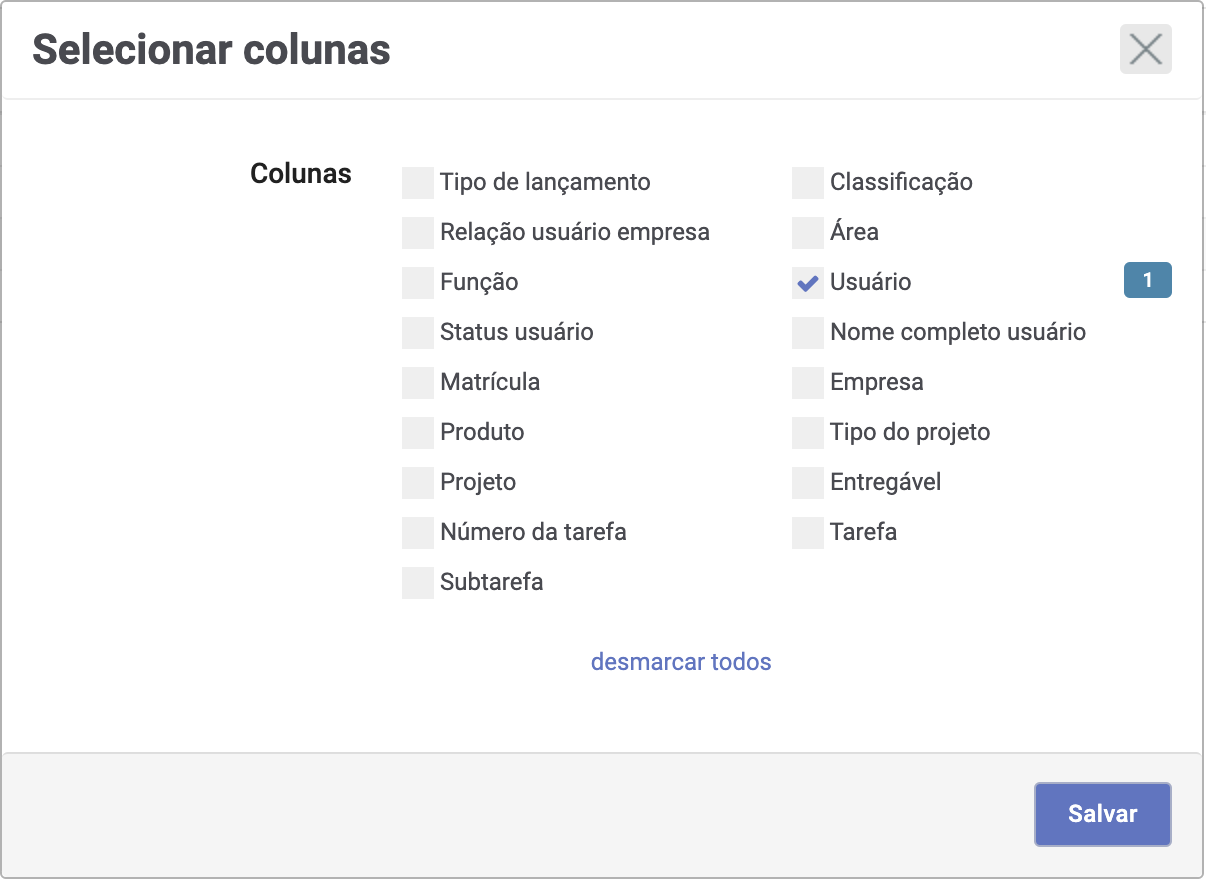Select the Área column checkbox
This screenshot has width=1206, height=882.
click(x=807, y=233)
